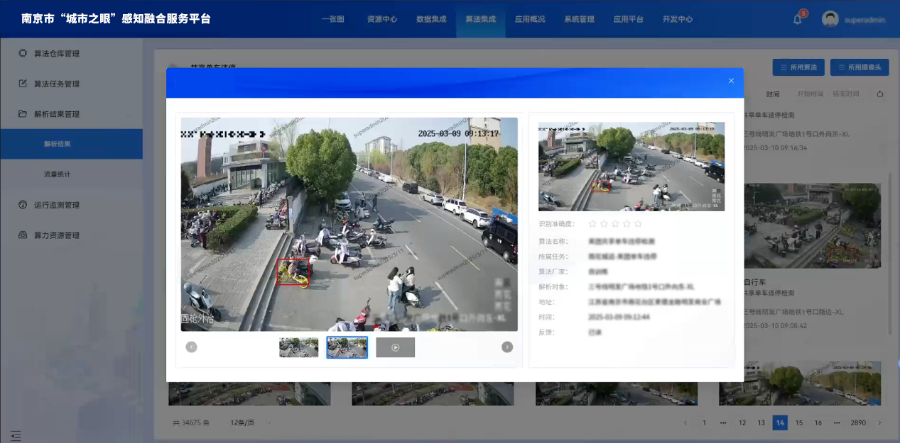Click the next thumbnail arrow in carousel
The image size is (900, 443).
[x=507, y=347]
